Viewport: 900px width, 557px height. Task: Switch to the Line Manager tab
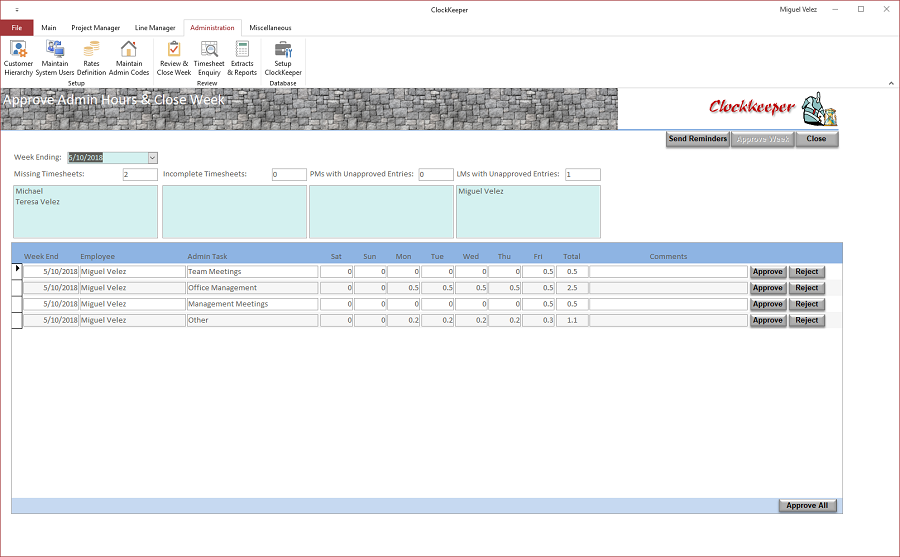coord(155,28)
